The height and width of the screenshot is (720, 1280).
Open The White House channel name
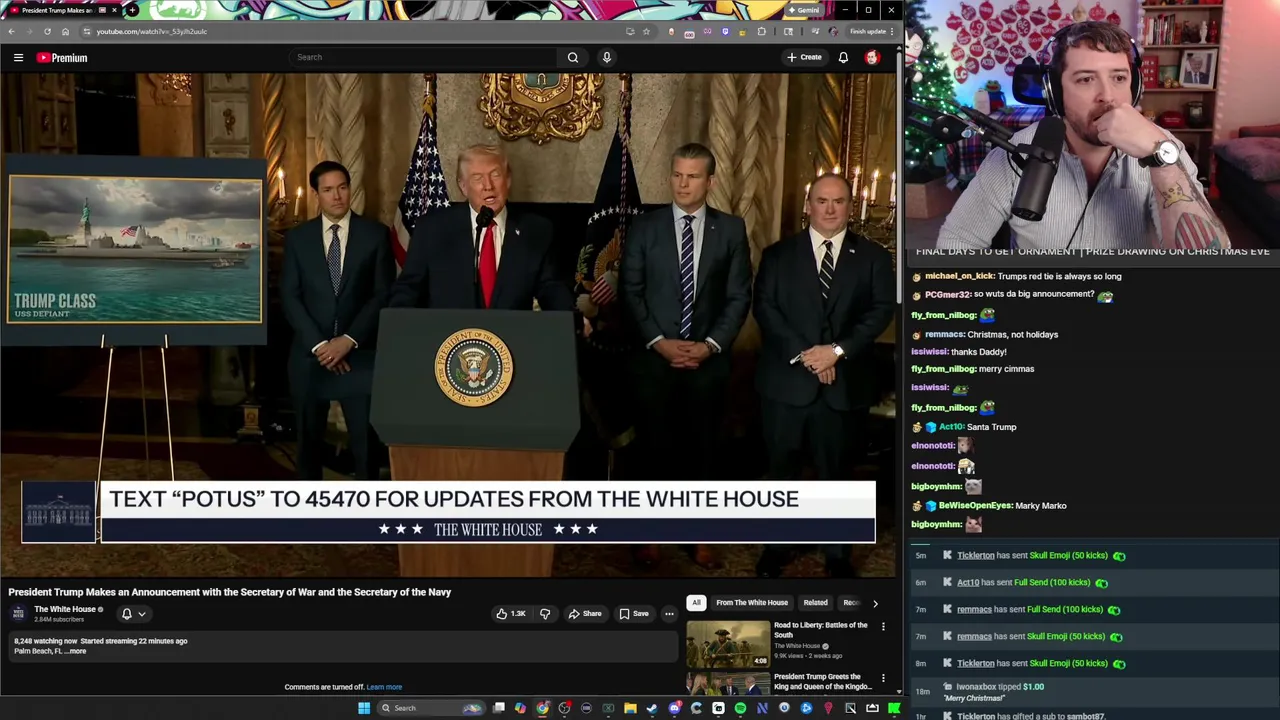pyautogui.click(x=65, y=609)
